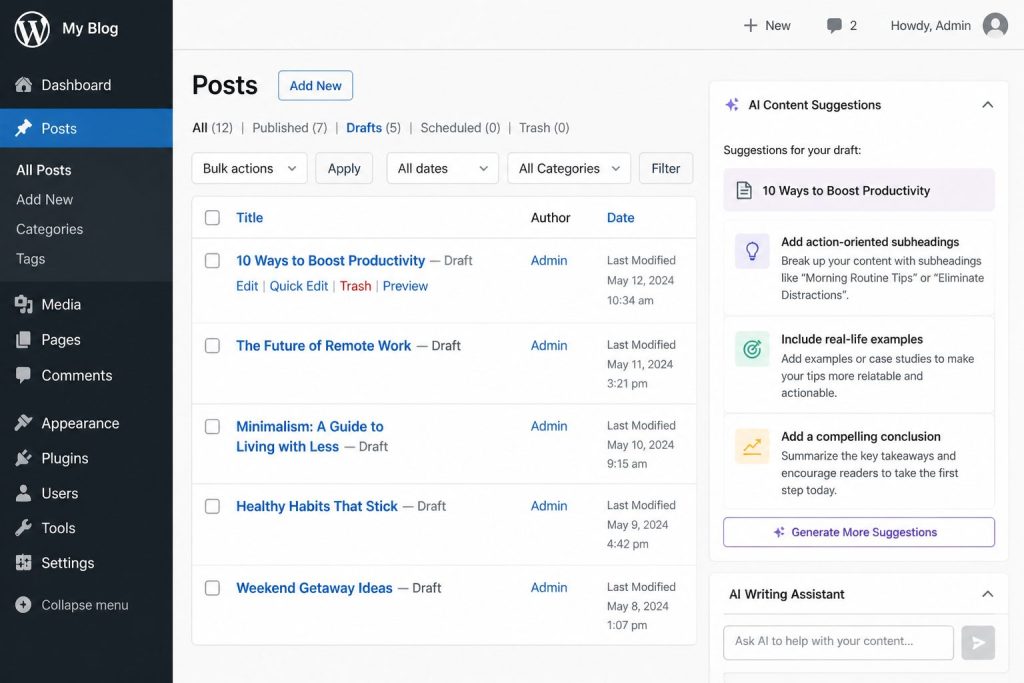Click the Appearance paintbrush icon

point(24,423)
